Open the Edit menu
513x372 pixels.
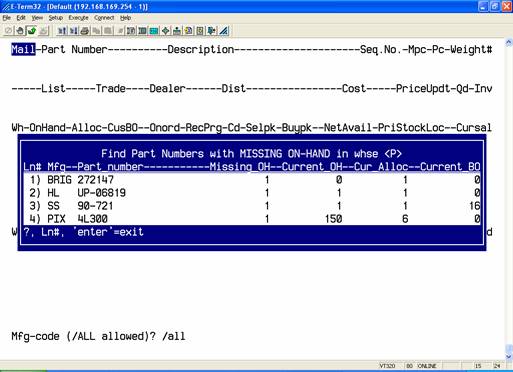21,18
